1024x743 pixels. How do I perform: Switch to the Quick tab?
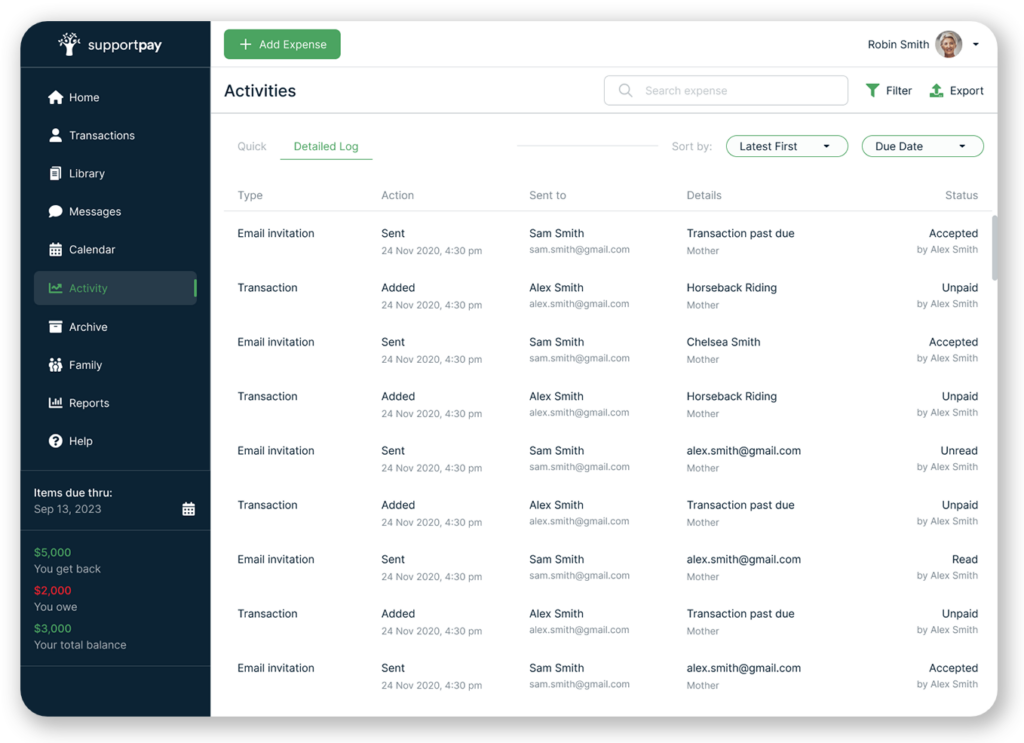pyautogui.click(x=251, y=146)
